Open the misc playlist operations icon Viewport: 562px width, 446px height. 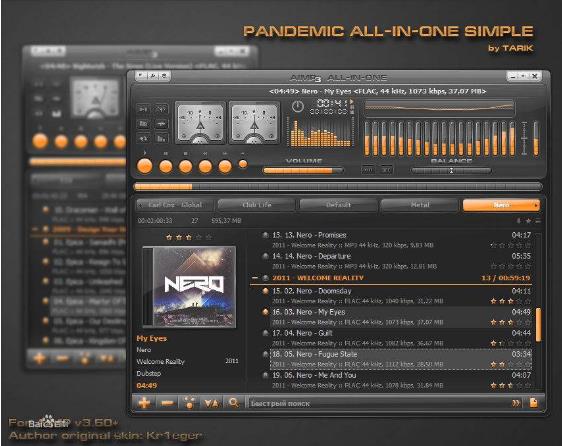(x=189, y=403)
